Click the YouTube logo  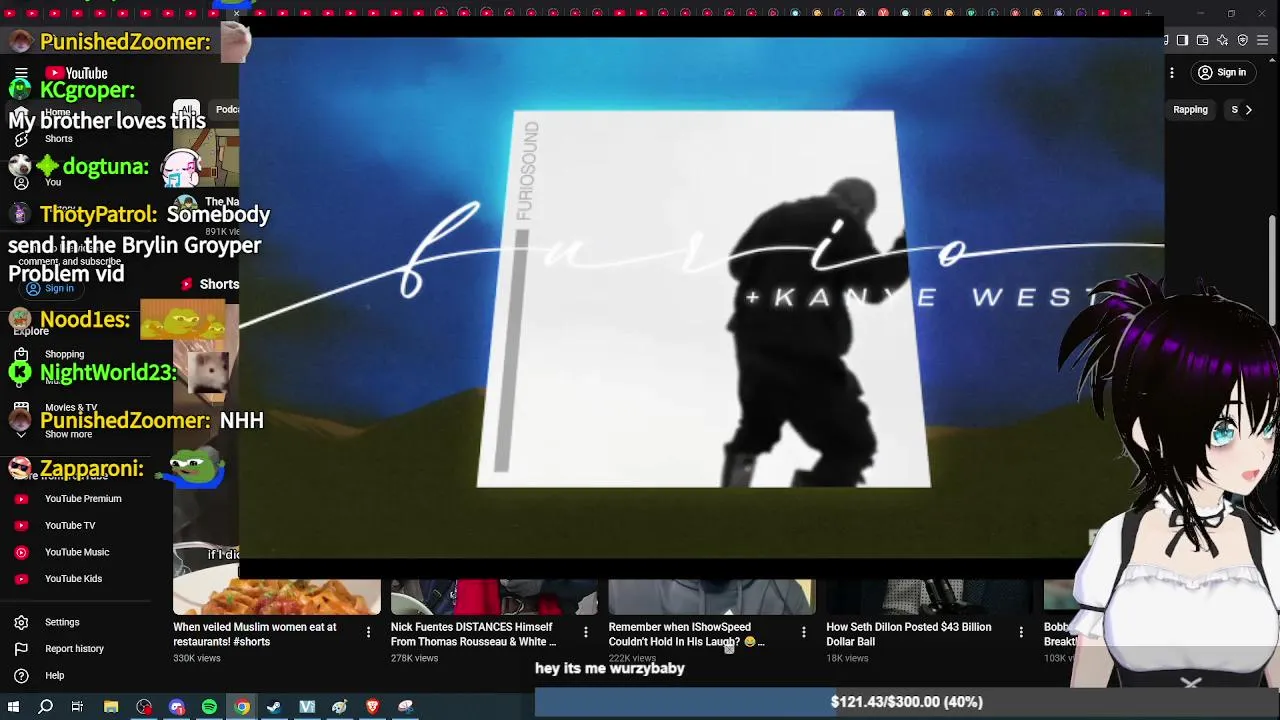[76, 73]
